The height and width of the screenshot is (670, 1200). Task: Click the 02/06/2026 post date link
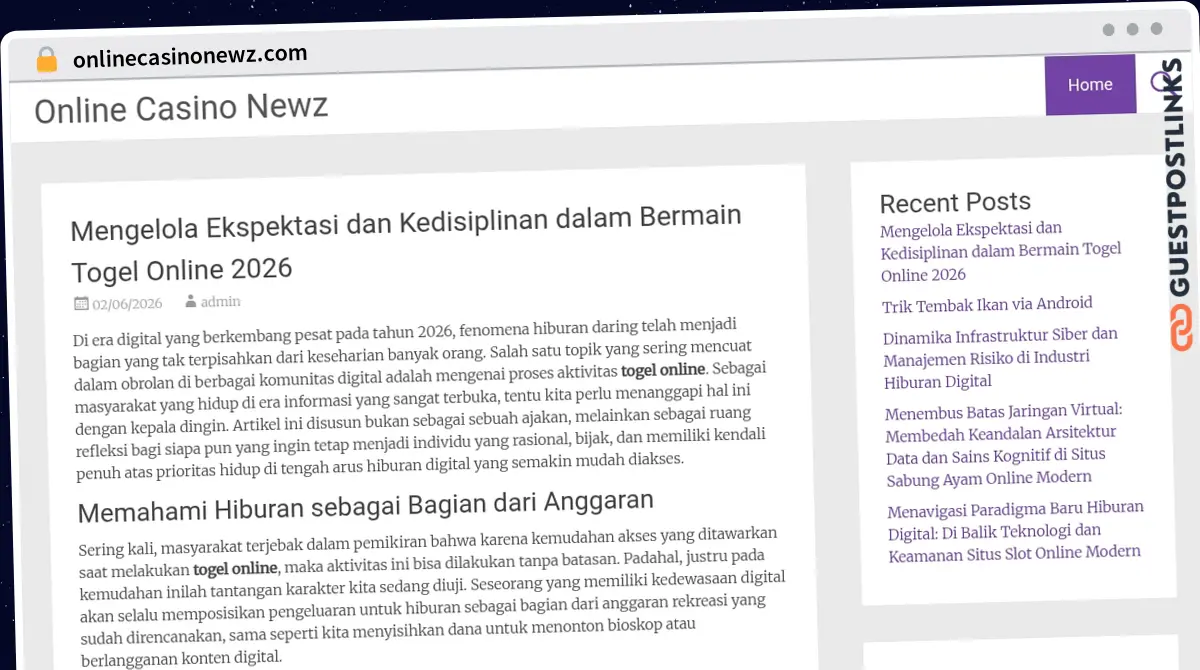click(127, 304)
